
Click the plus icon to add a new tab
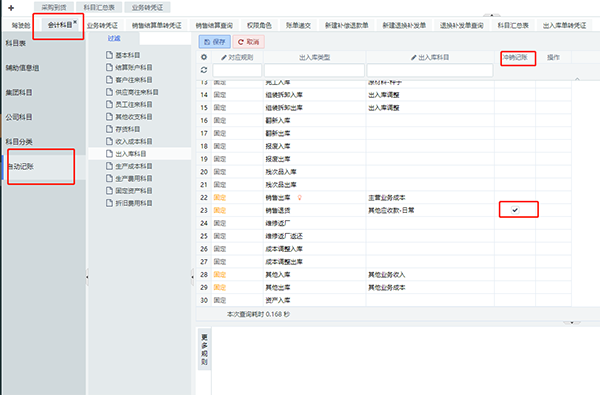pyautogui.click(x=11, y=8)
